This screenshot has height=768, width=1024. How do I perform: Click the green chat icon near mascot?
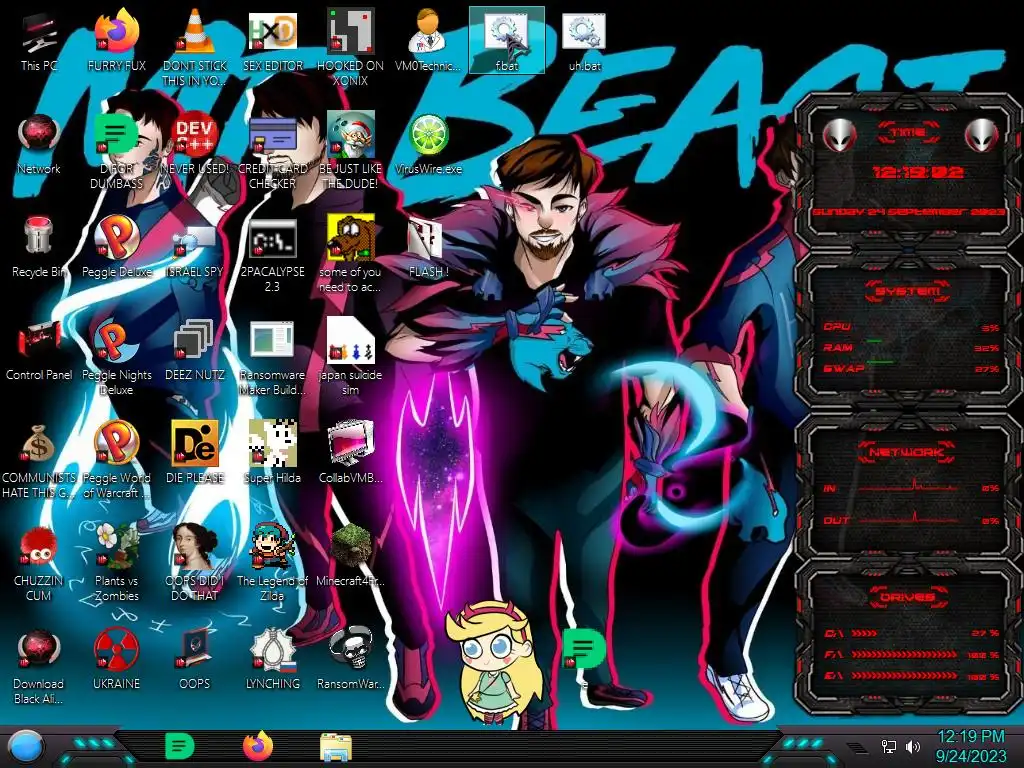click(x=583, y=648)
